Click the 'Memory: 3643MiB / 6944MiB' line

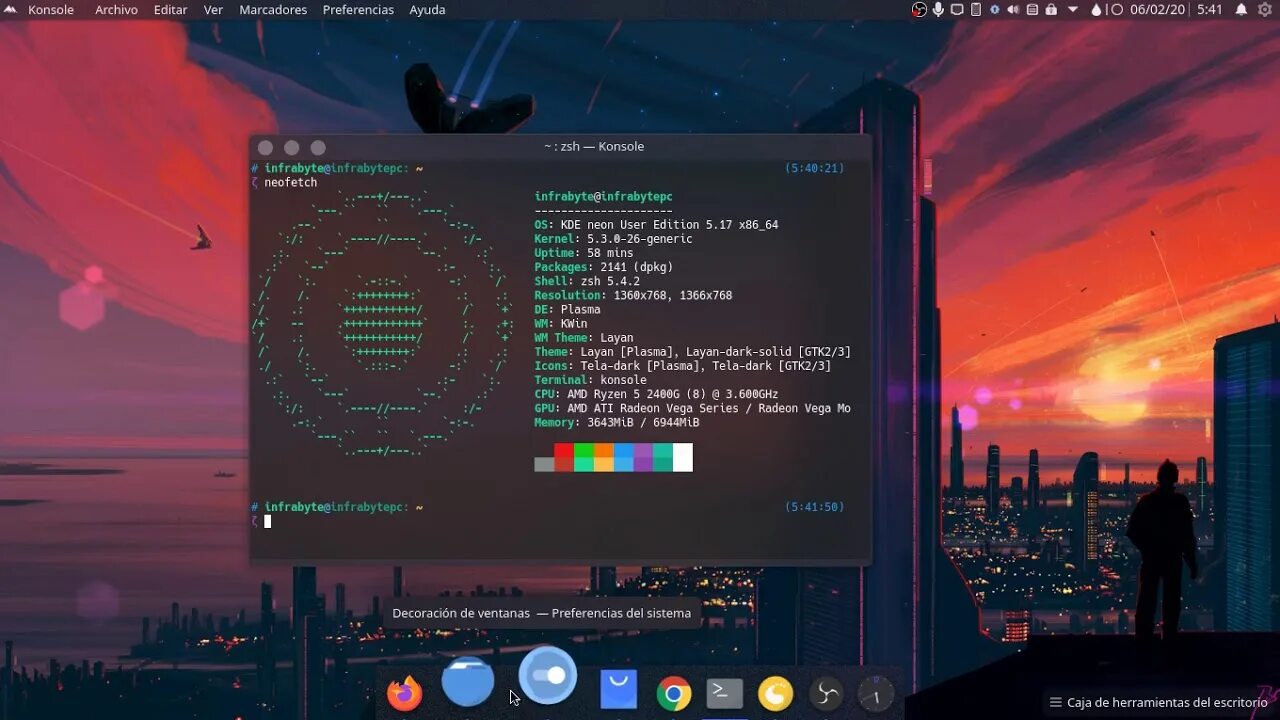[617, 423]
